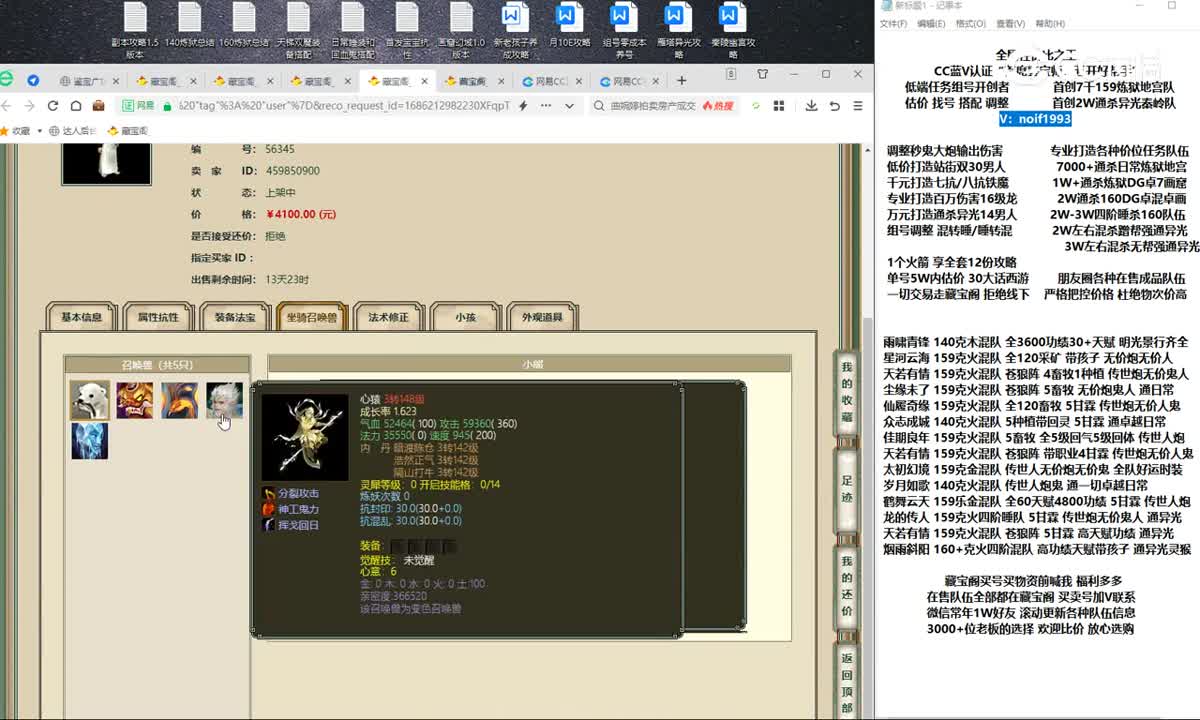Screen dimensions: 1200x720
Task: Open the 外观道具 tab
Action: tap(543, 318)
